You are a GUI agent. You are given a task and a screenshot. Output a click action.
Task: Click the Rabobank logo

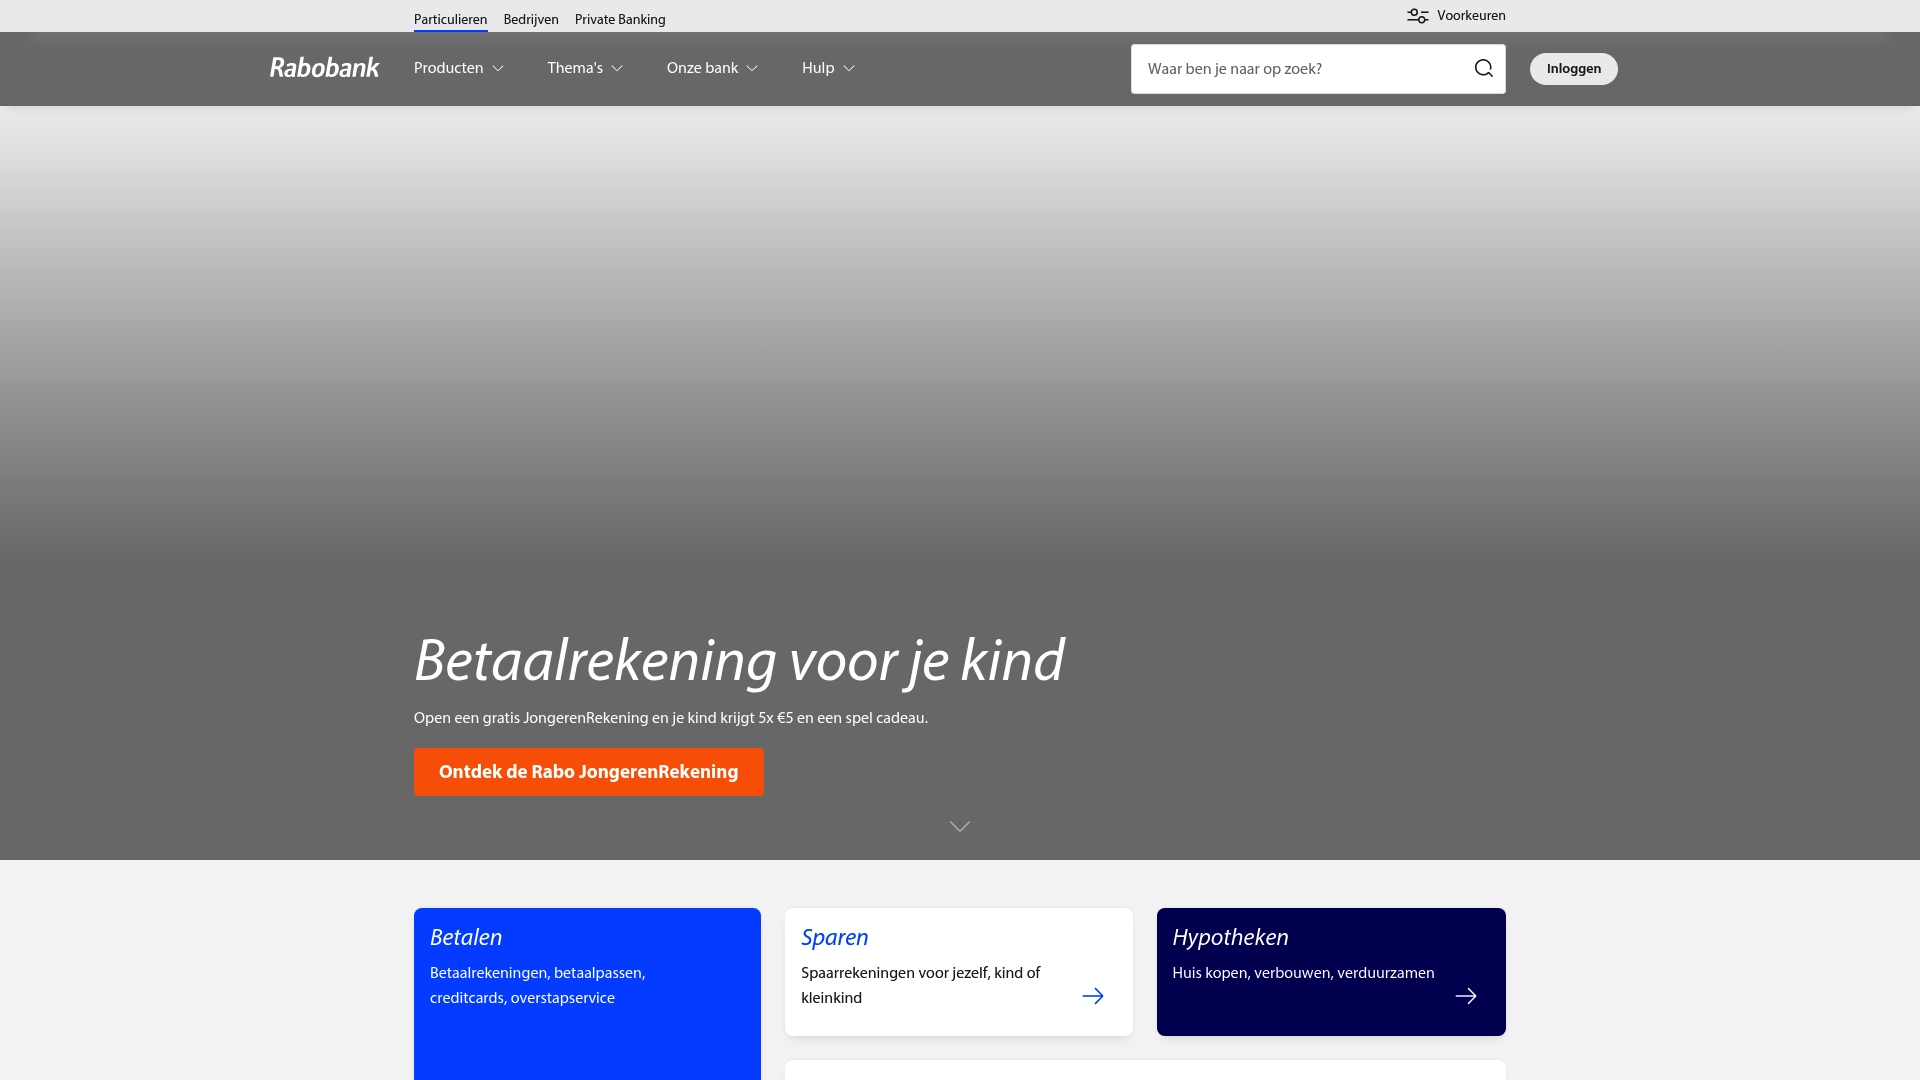322,68
